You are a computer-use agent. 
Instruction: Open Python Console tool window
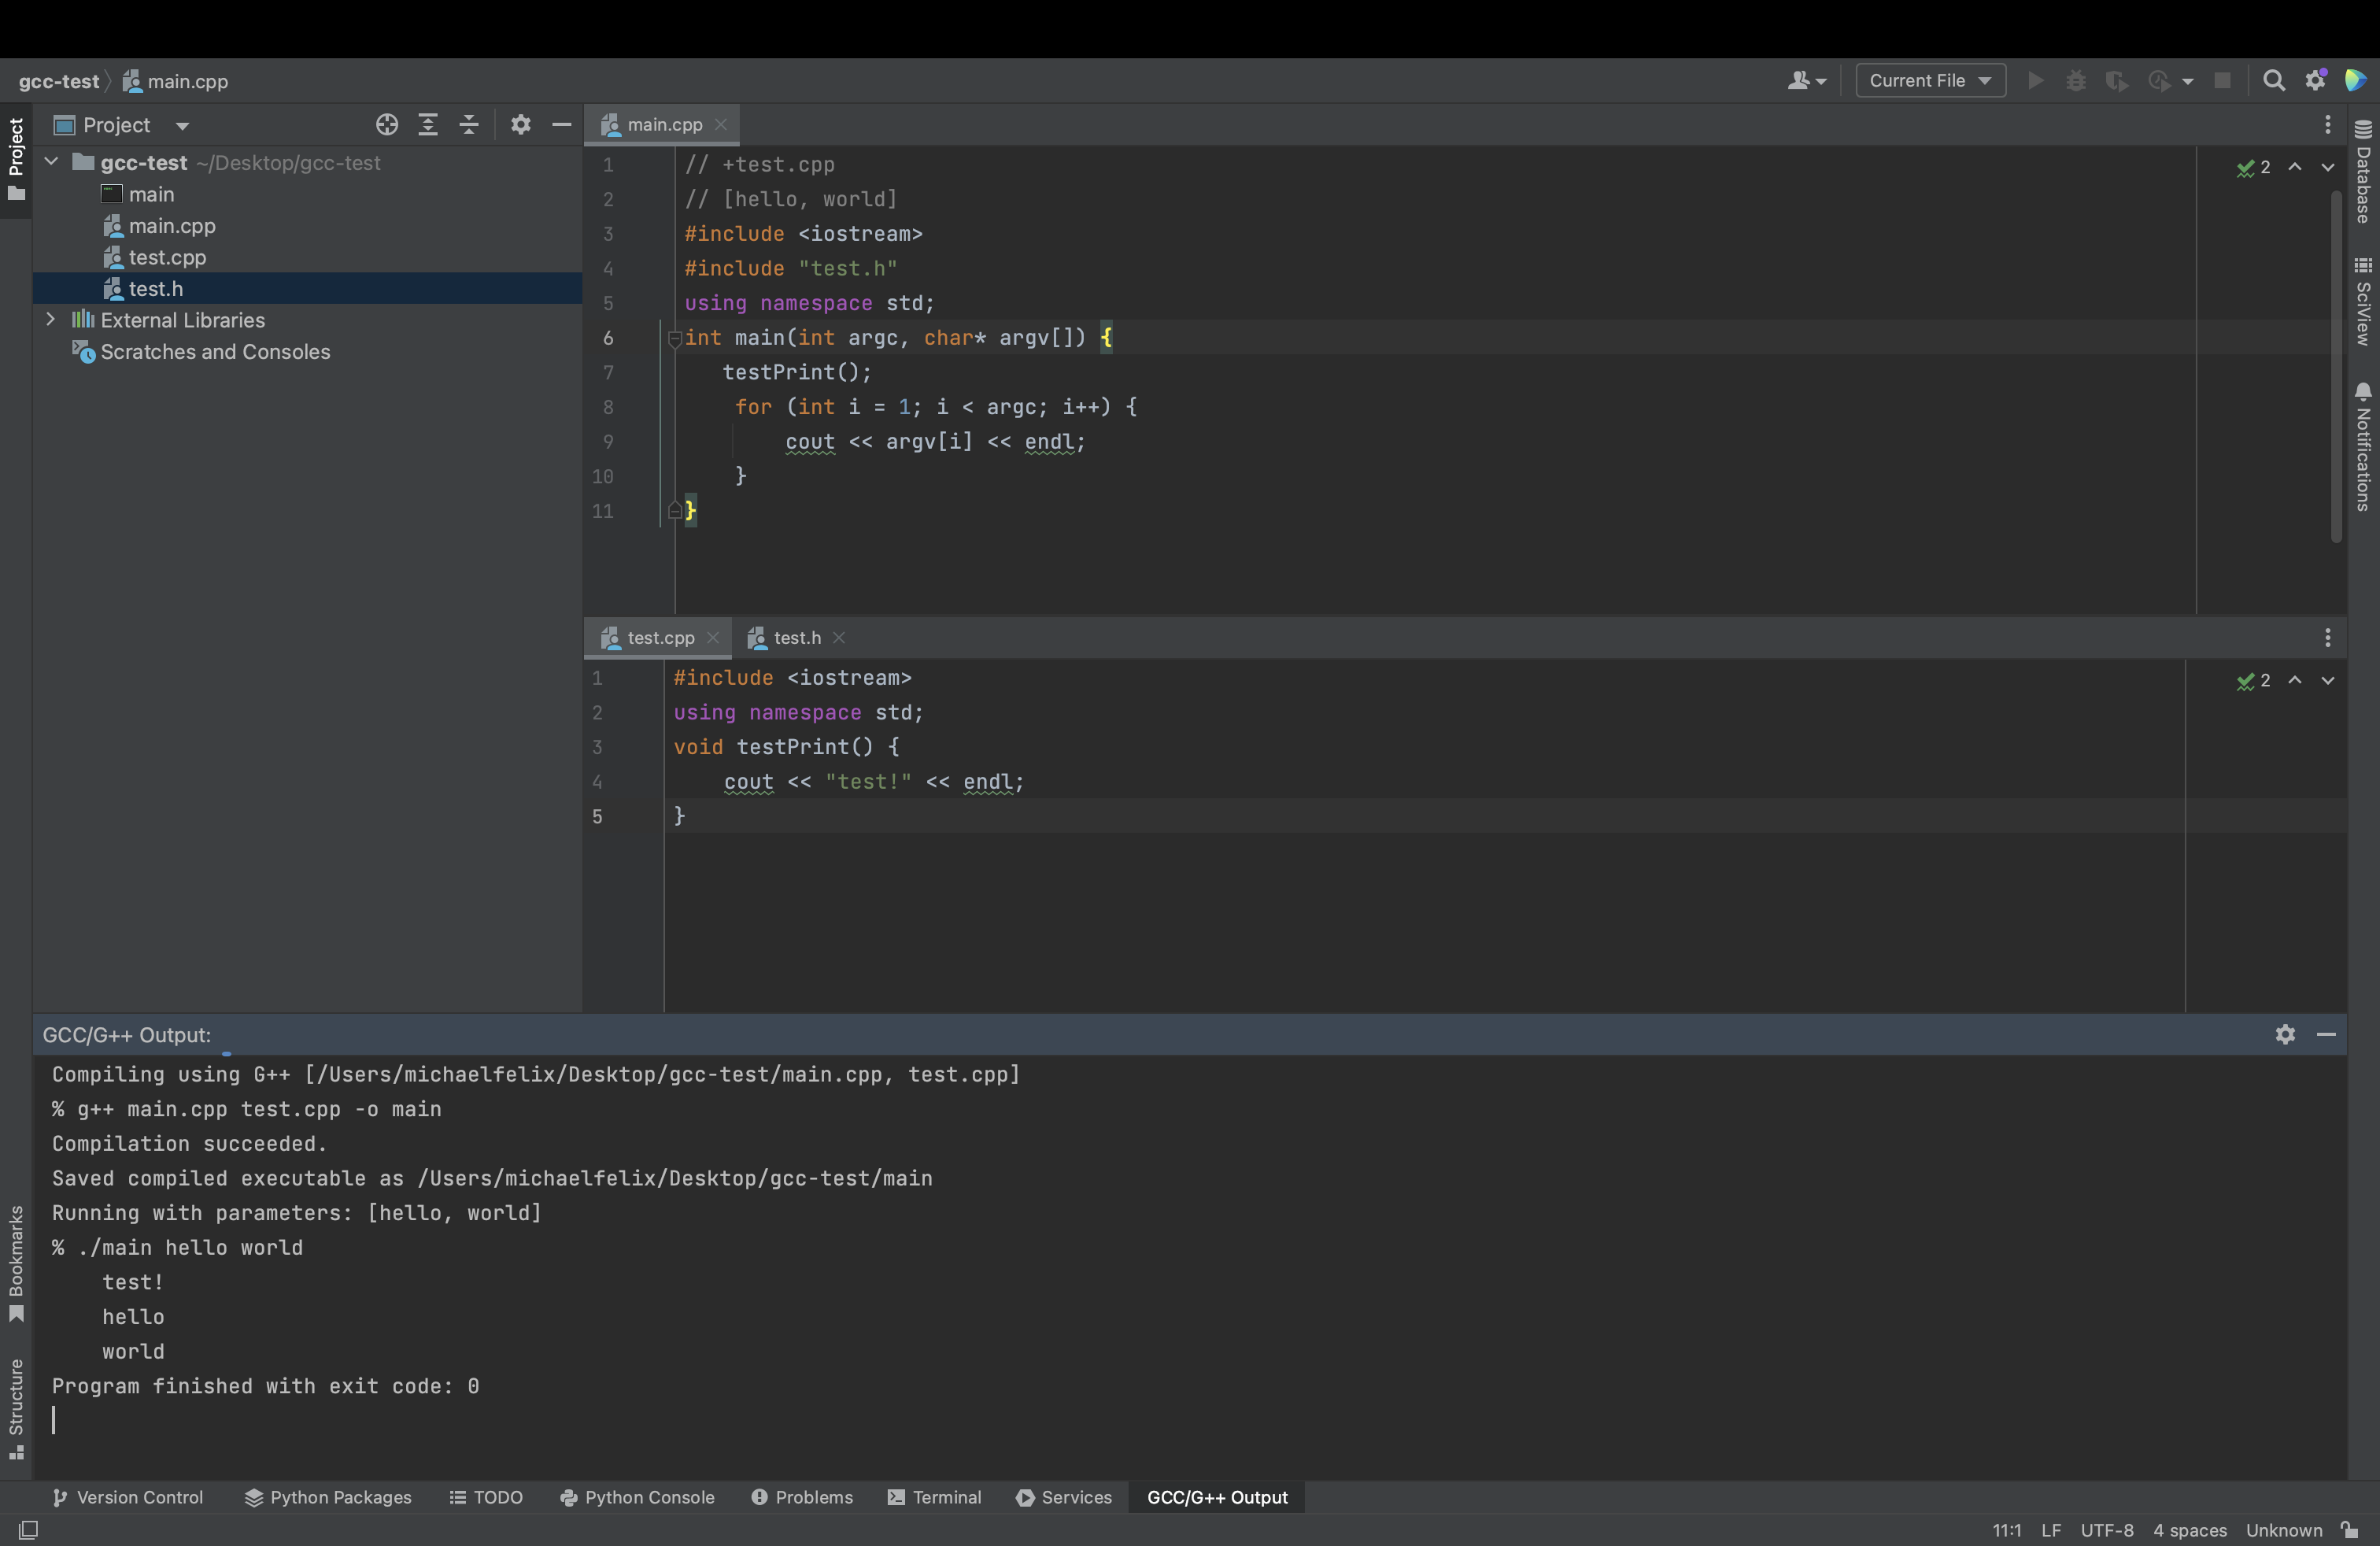pos(637,1497)
